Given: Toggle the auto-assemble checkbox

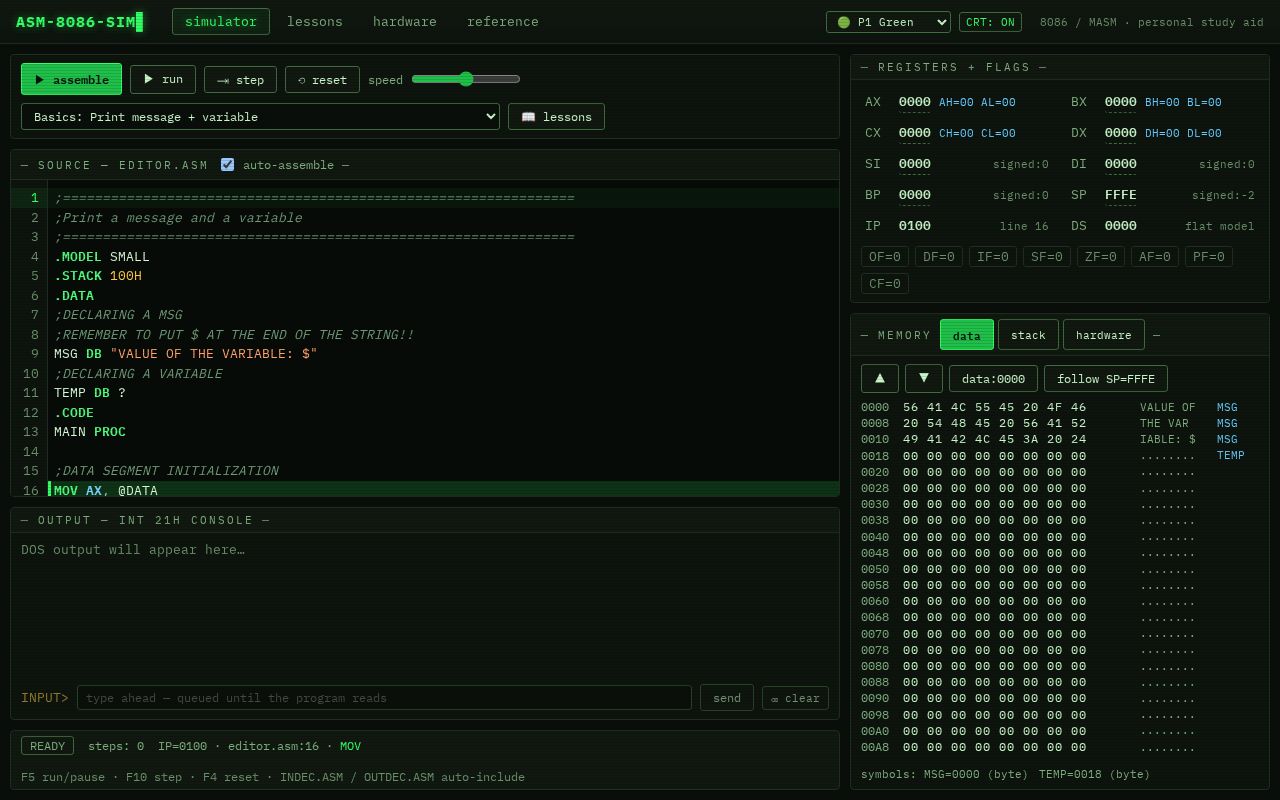Looking at the screenshot, I should click(x=227, y=165).
